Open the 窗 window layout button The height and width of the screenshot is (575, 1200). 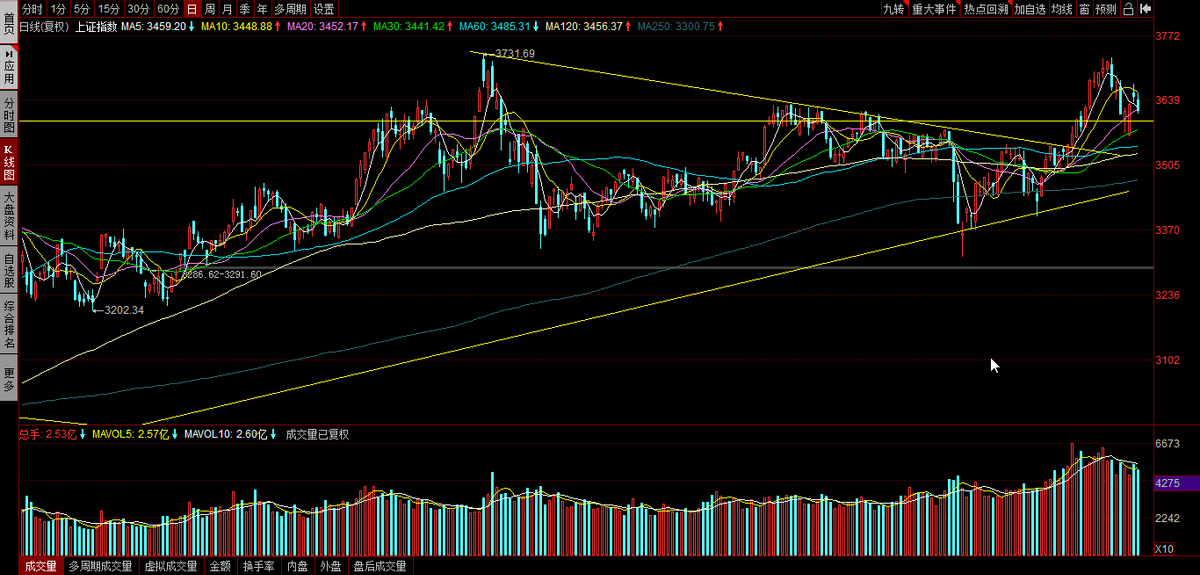pos(1083,9)
